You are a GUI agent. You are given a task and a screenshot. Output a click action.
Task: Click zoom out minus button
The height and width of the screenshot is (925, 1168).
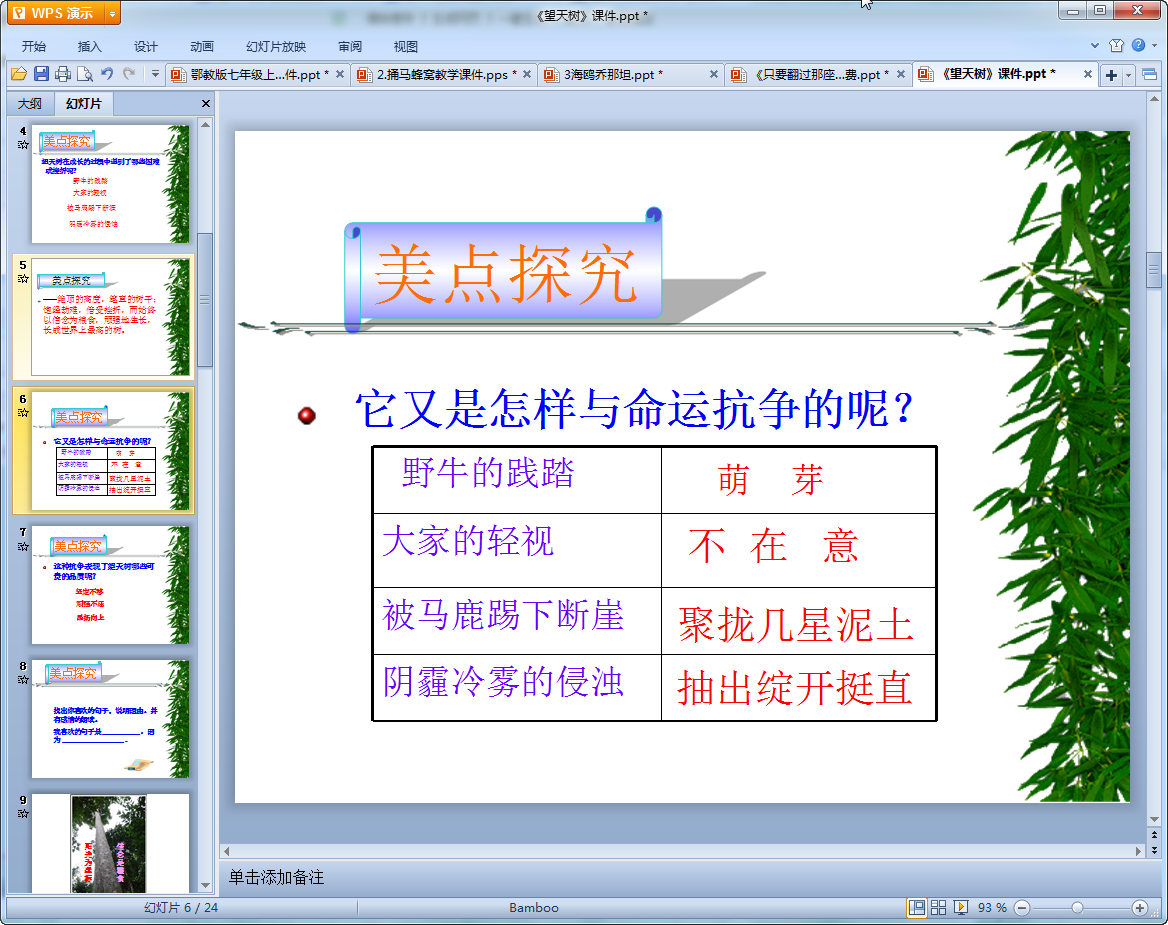point(1022,908)
